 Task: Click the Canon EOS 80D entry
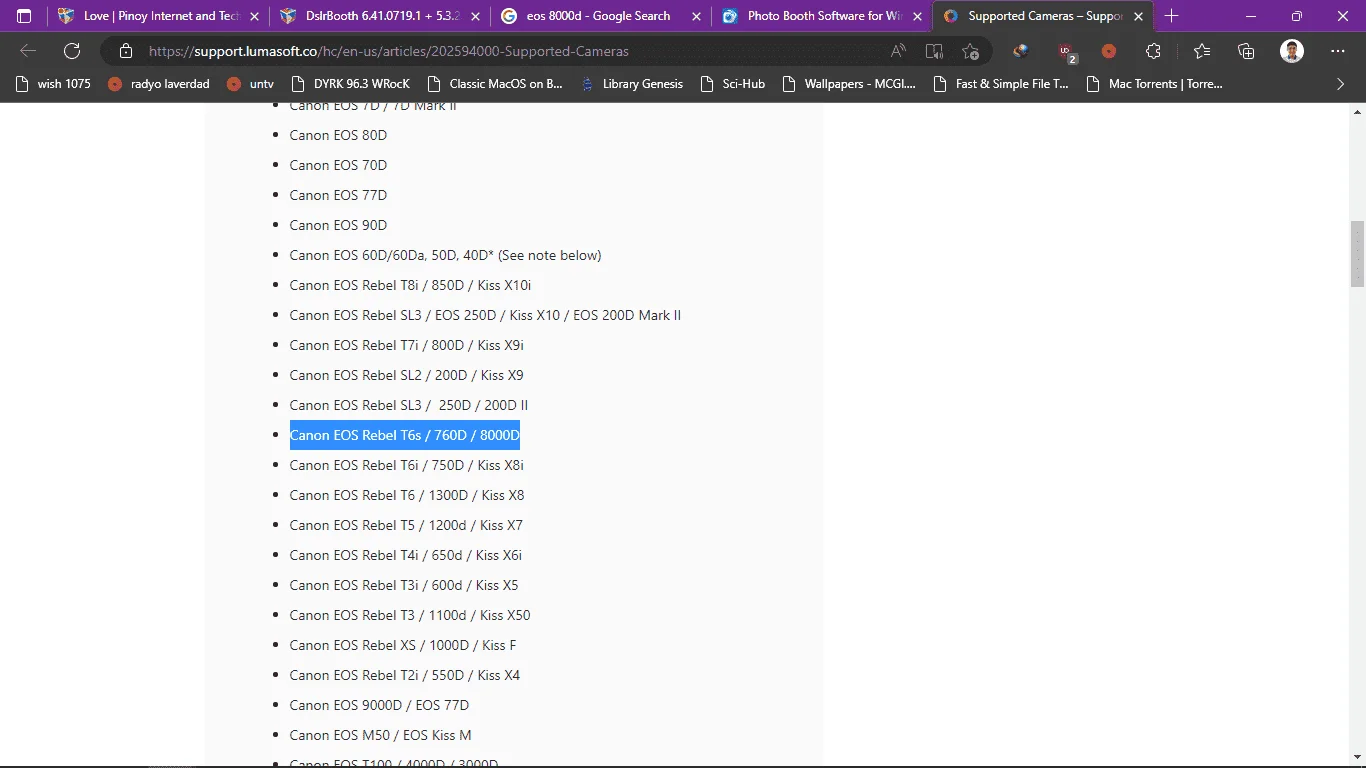tap(338, 135)
